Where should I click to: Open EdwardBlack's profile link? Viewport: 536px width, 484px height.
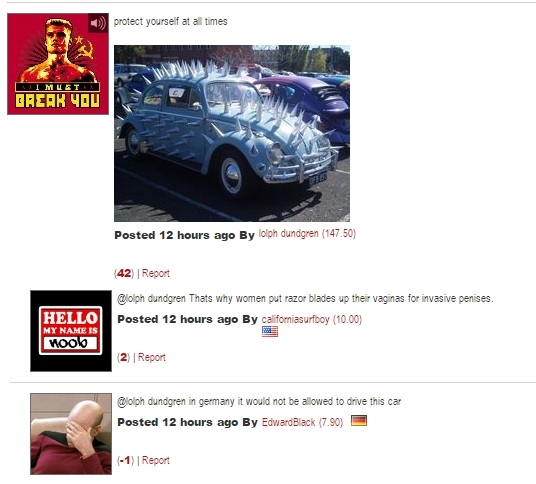click(288, 422)
